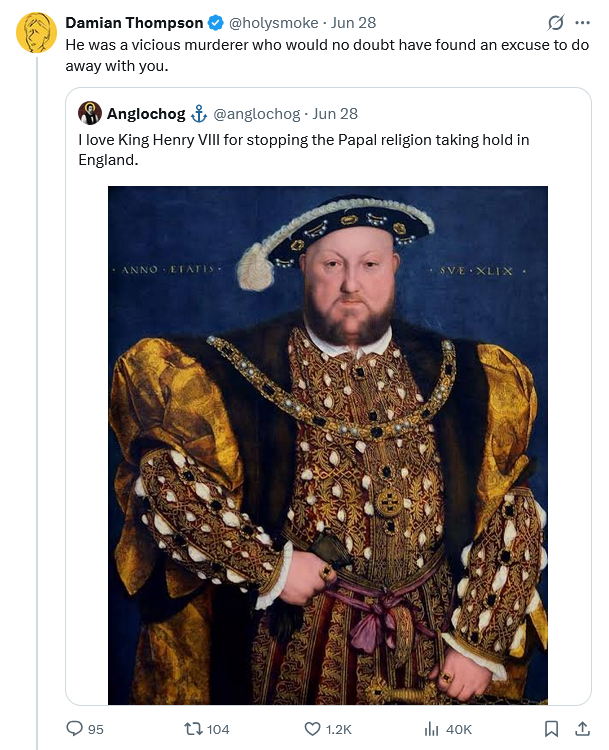This screenshot has width=609, height=750.
Task: Open the Henry VIII portrait image
Action: (x=328, y=445)
